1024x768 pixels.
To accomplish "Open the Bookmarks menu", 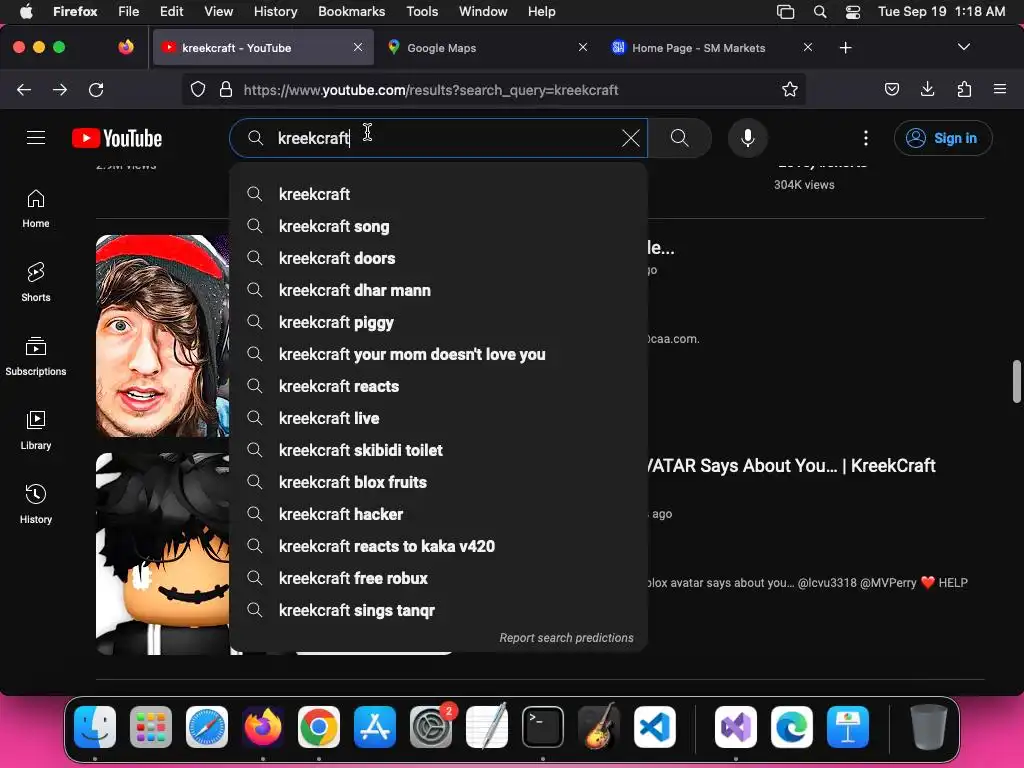I will click(351, 11).
